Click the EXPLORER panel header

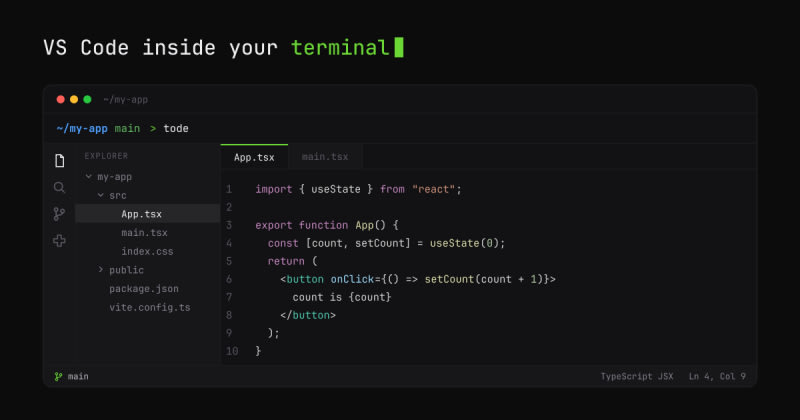[x=106, y=156]
